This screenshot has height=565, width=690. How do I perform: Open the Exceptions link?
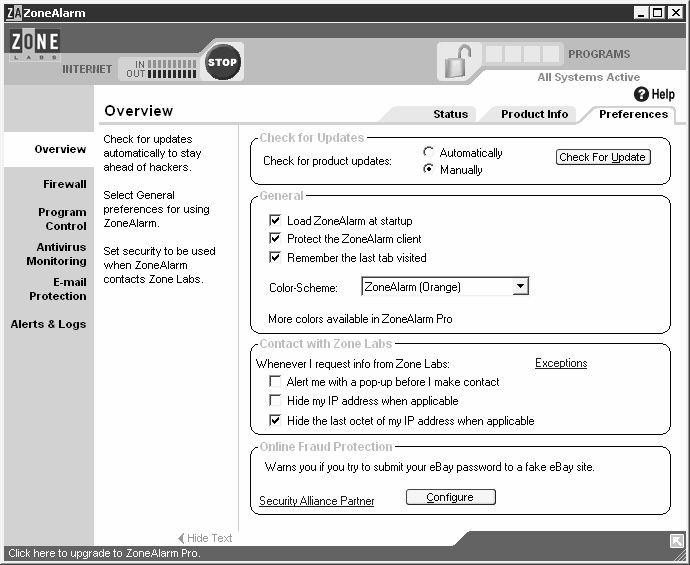[561, 363]
